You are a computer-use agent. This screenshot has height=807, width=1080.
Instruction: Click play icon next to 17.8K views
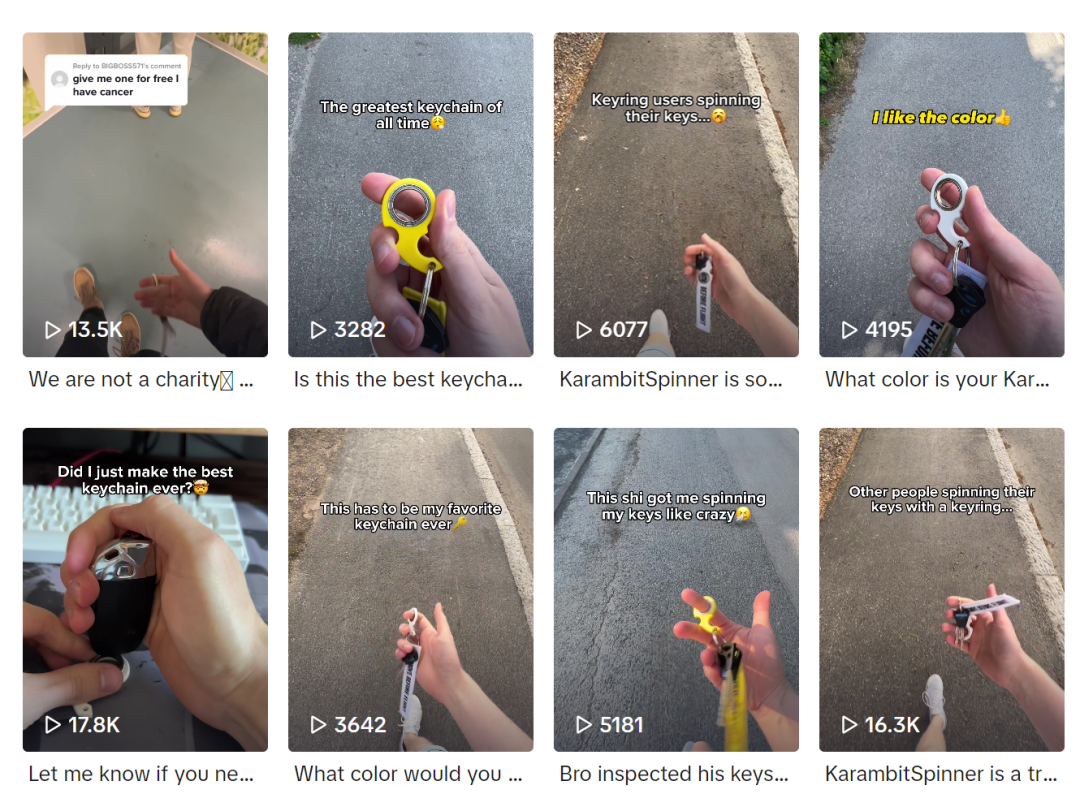point(52,724)
